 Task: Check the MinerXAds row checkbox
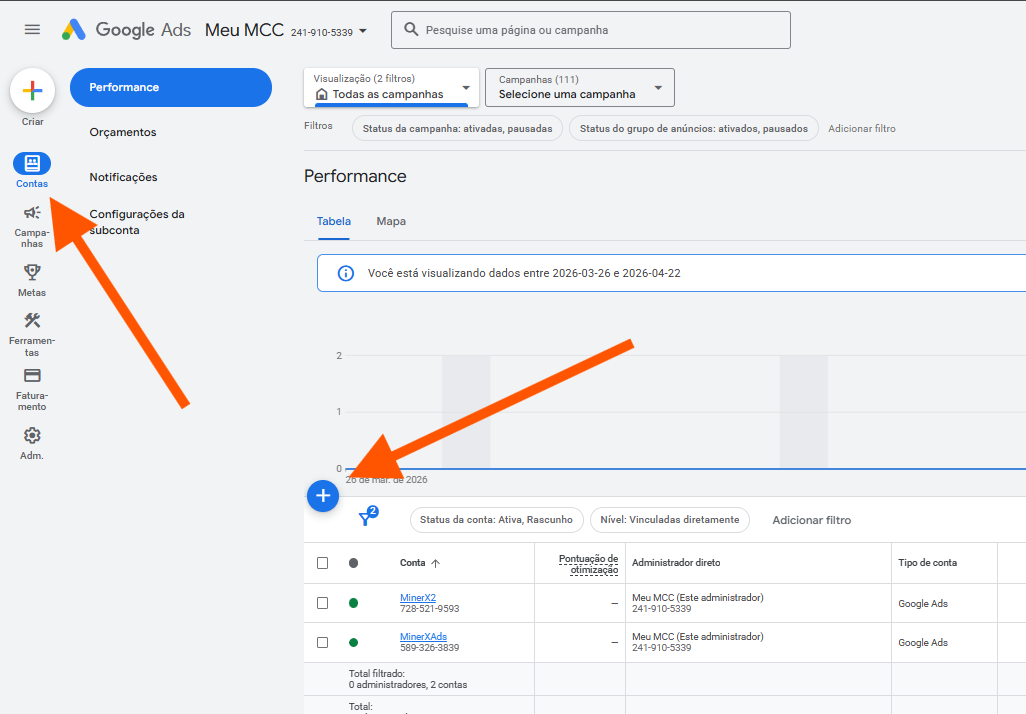pyautogui.click(x=323, y=642)
